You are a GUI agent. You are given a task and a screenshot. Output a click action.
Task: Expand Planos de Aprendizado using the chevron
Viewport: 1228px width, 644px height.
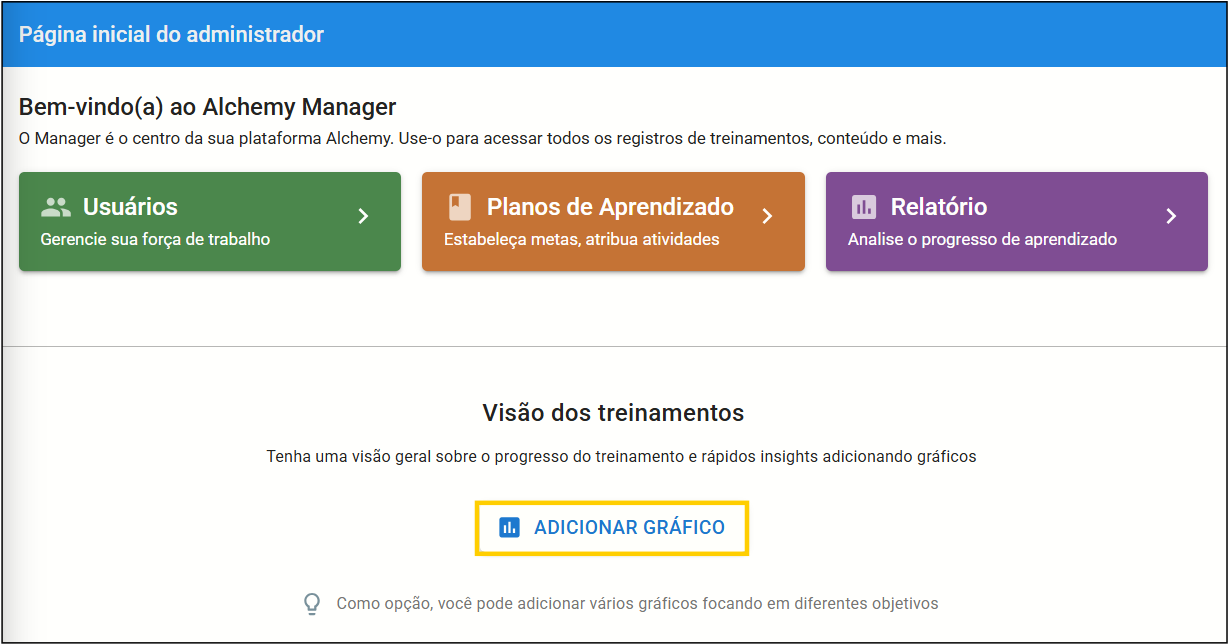(x=767, y=216)
